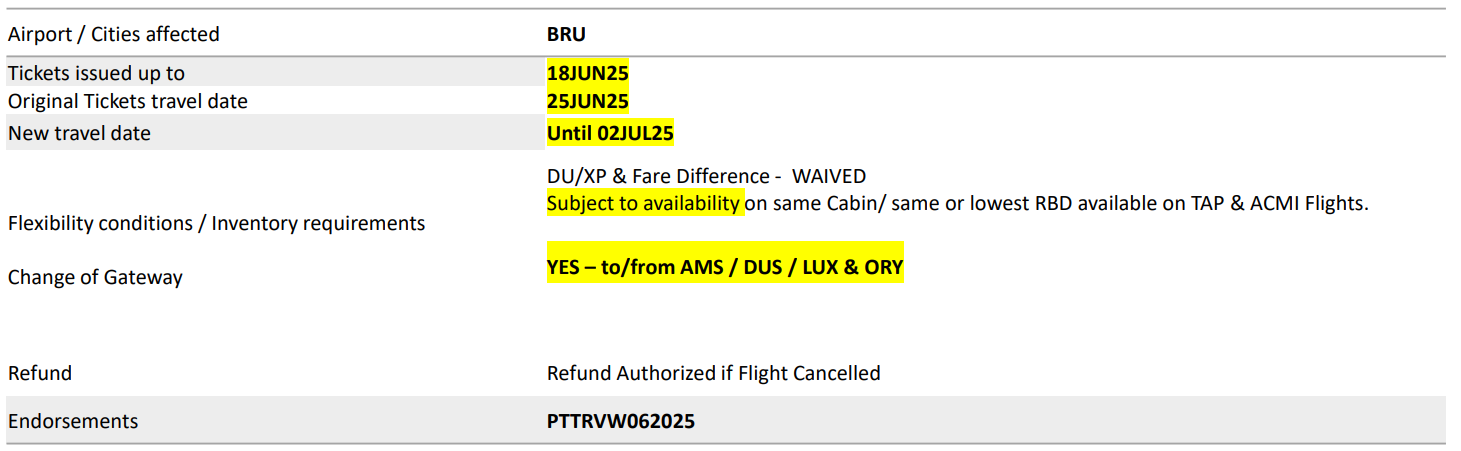Click the Change of Gateway label

click(x=95, y=277)
